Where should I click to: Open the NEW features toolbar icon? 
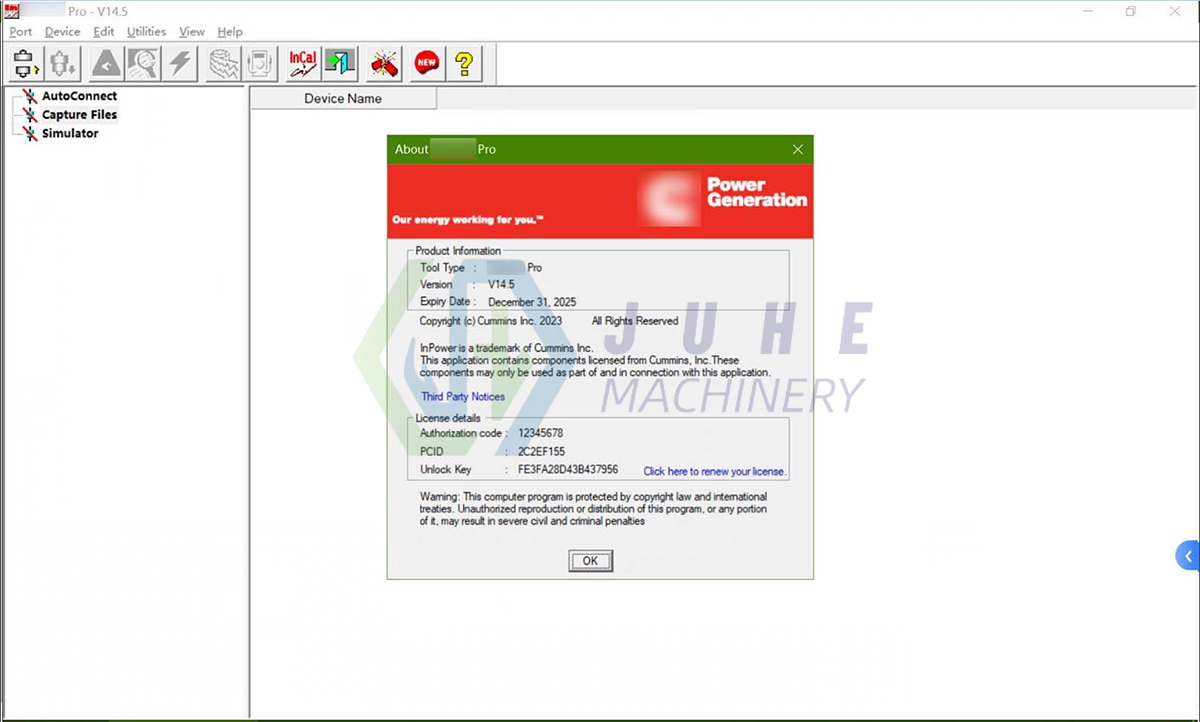(425, 63)
